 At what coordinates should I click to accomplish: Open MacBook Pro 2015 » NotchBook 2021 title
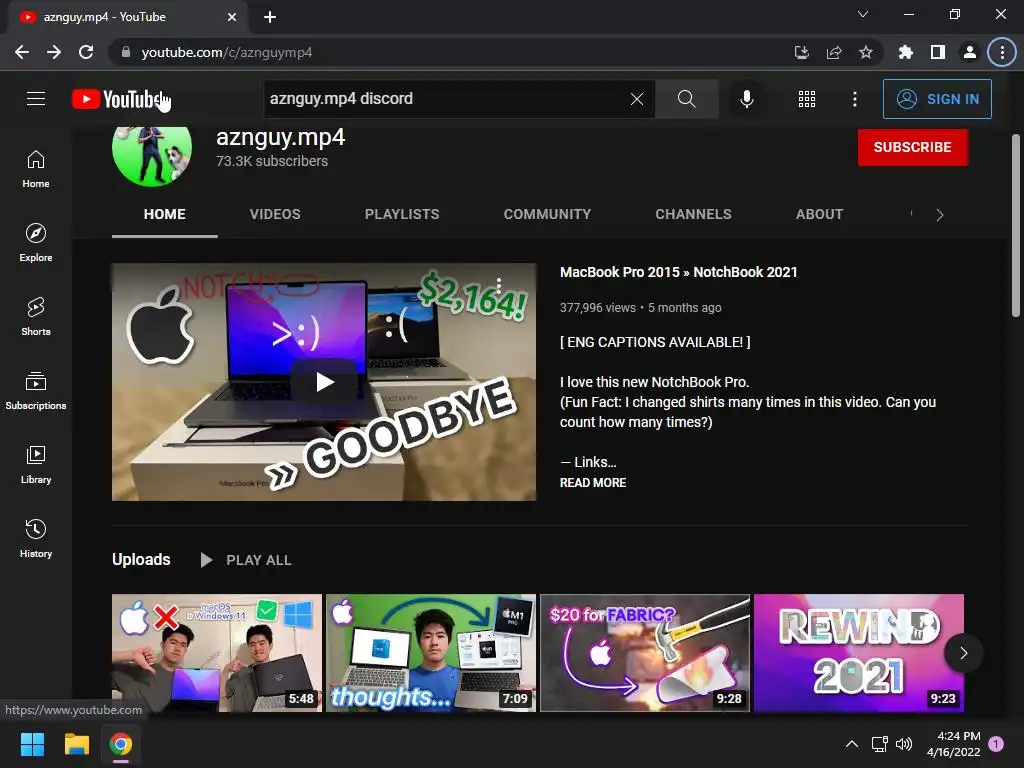tap(679, 272)
